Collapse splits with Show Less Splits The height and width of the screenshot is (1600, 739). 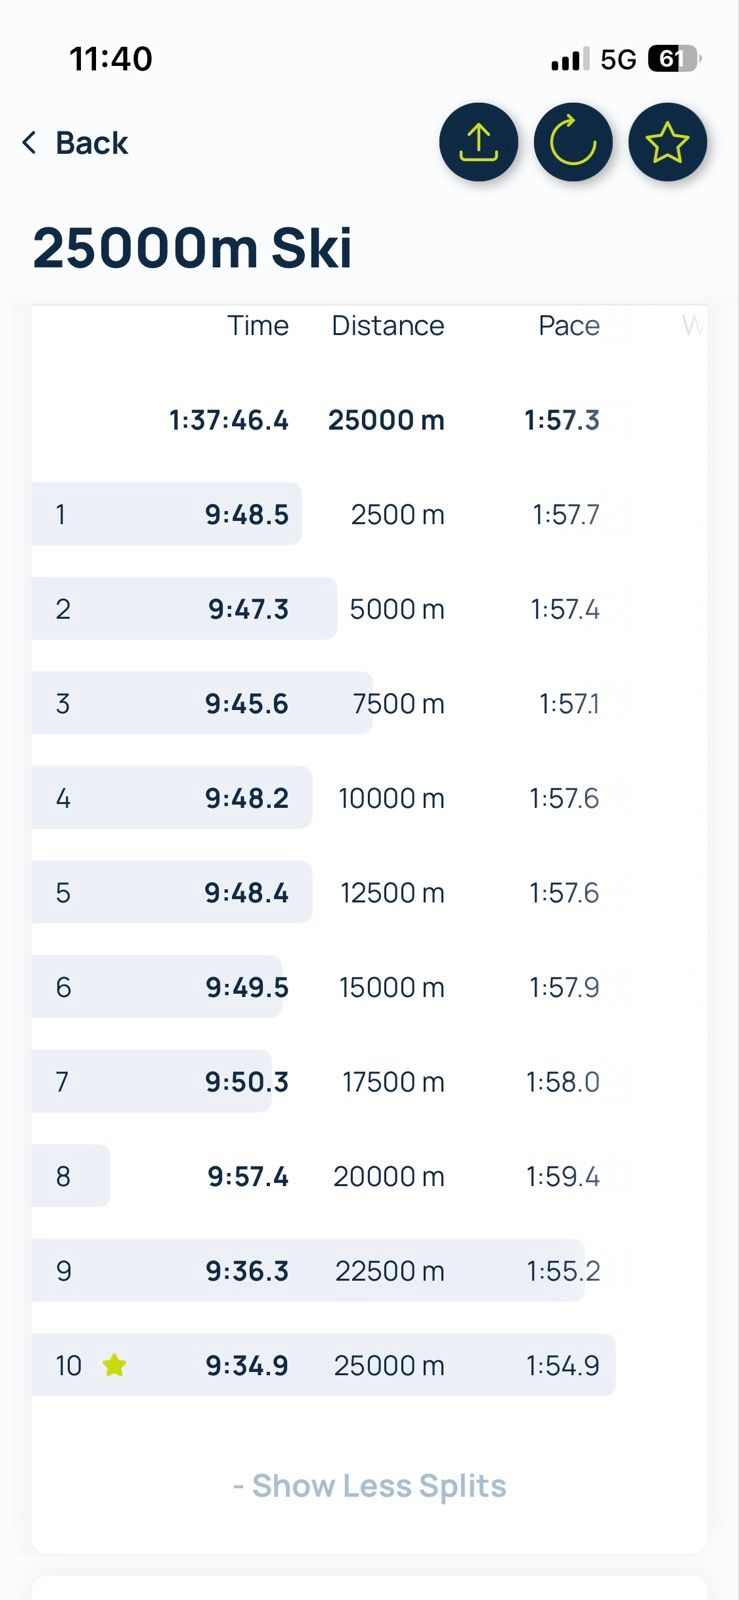point(369,1485)
